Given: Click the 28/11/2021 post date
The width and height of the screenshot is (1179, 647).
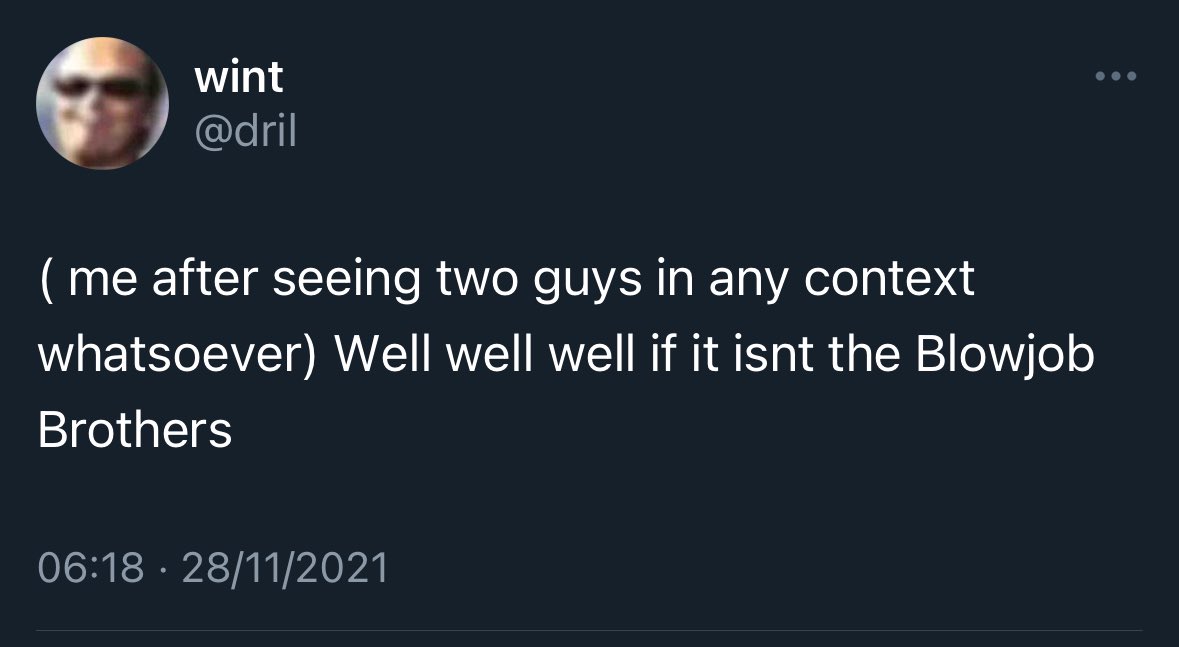Looking at the screenshot, I should click(x=287, y=568).
